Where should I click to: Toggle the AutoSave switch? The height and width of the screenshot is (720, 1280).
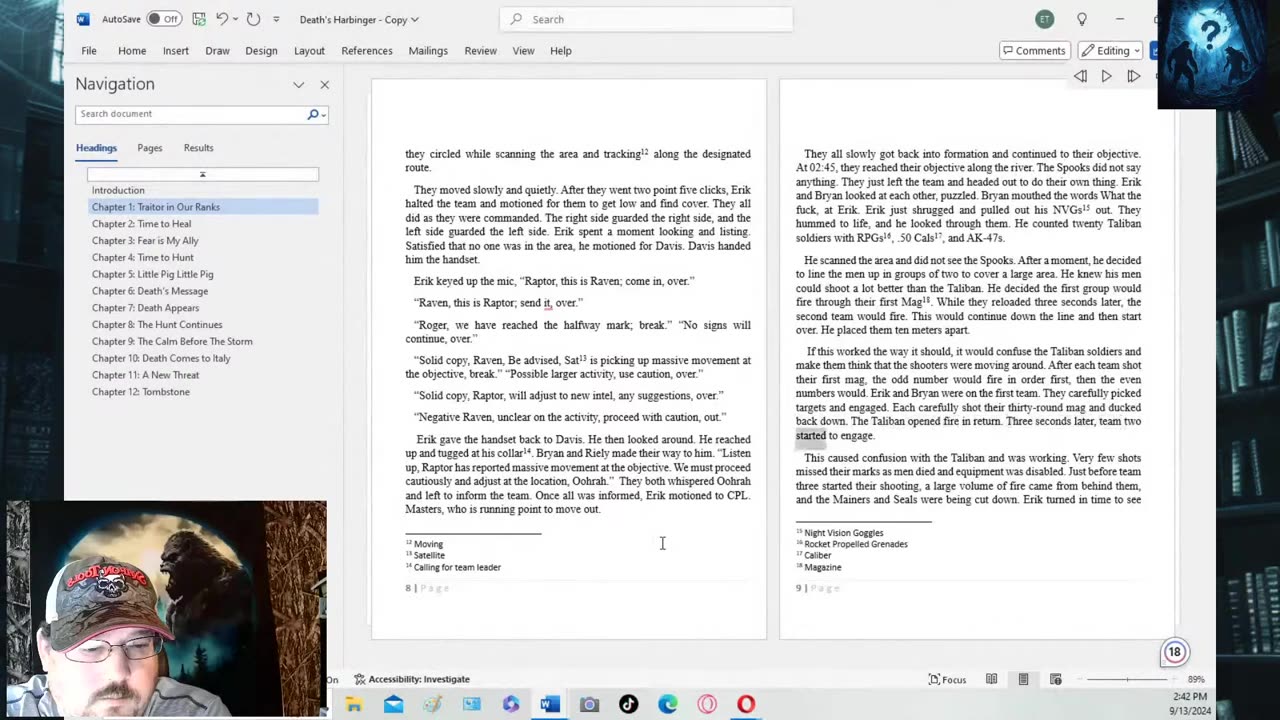point(162,19)
